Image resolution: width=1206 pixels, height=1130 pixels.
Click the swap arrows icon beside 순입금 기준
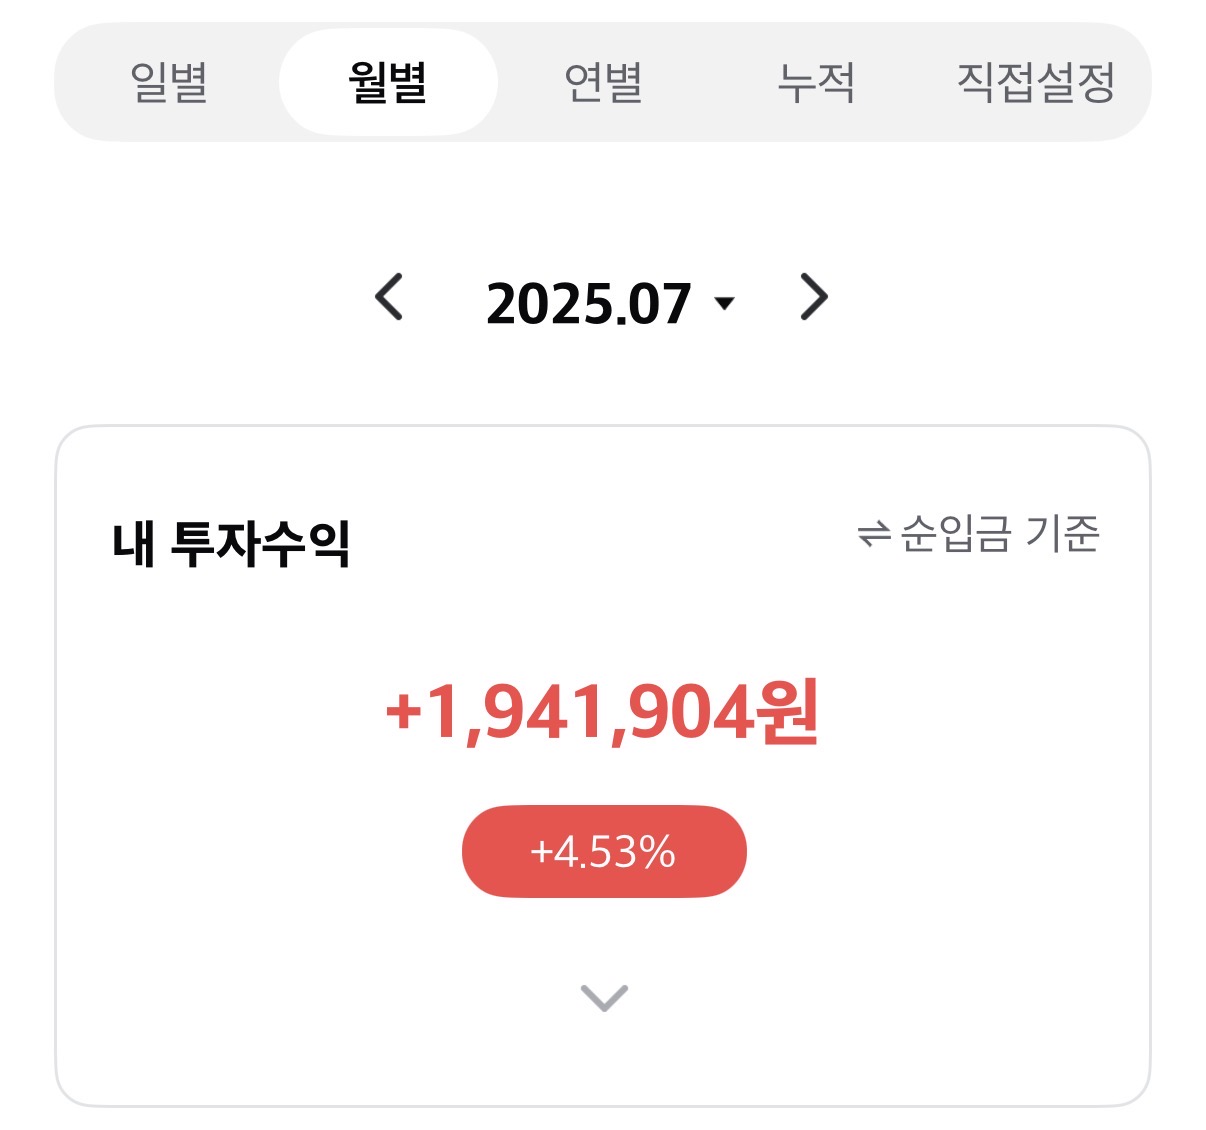click(873, 535)
